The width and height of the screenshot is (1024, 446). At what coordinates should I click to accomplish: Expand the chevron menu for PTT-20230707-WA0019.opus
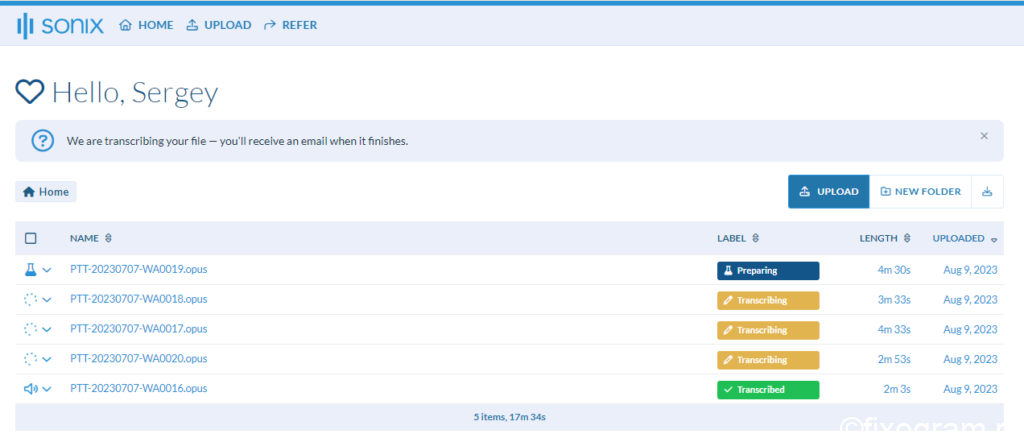pyautogui.click(x=46, y=270)
